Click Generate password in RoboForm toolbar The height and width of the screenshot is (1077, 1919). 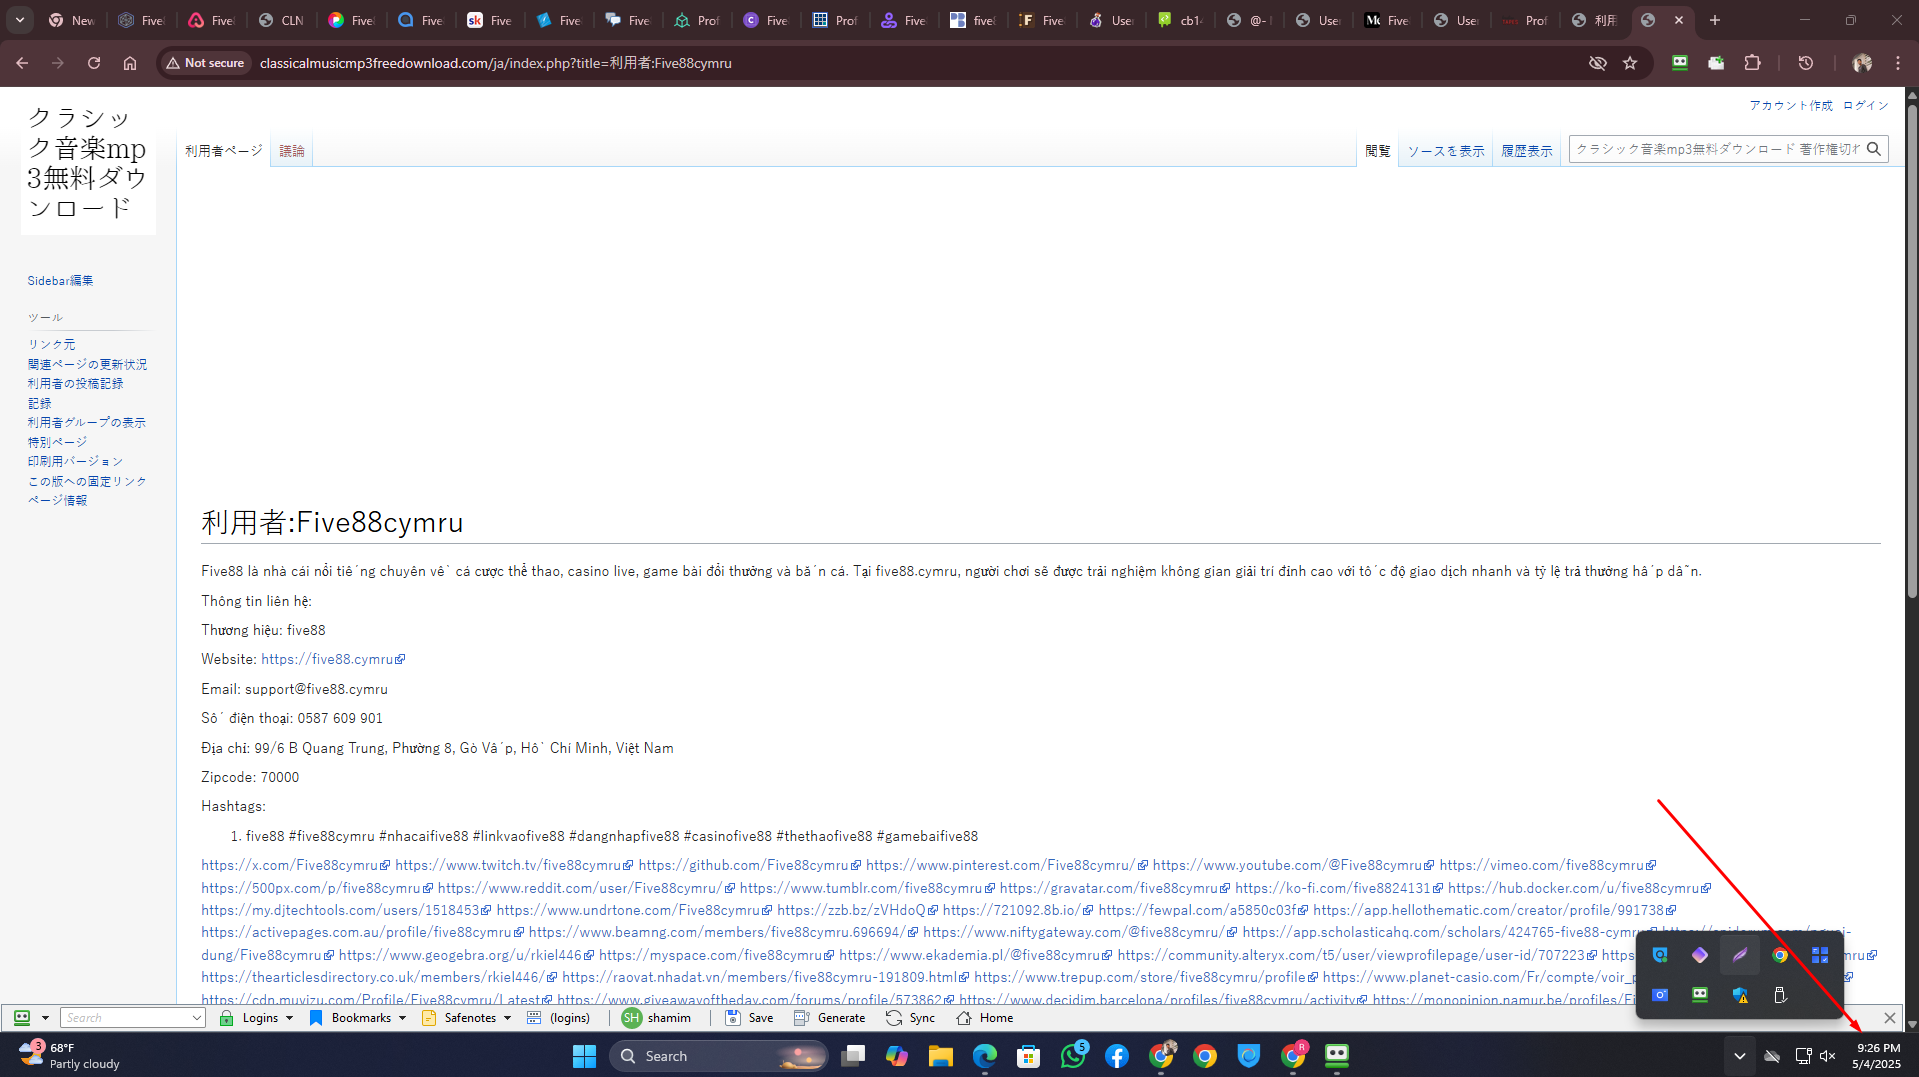[829, 1018]
